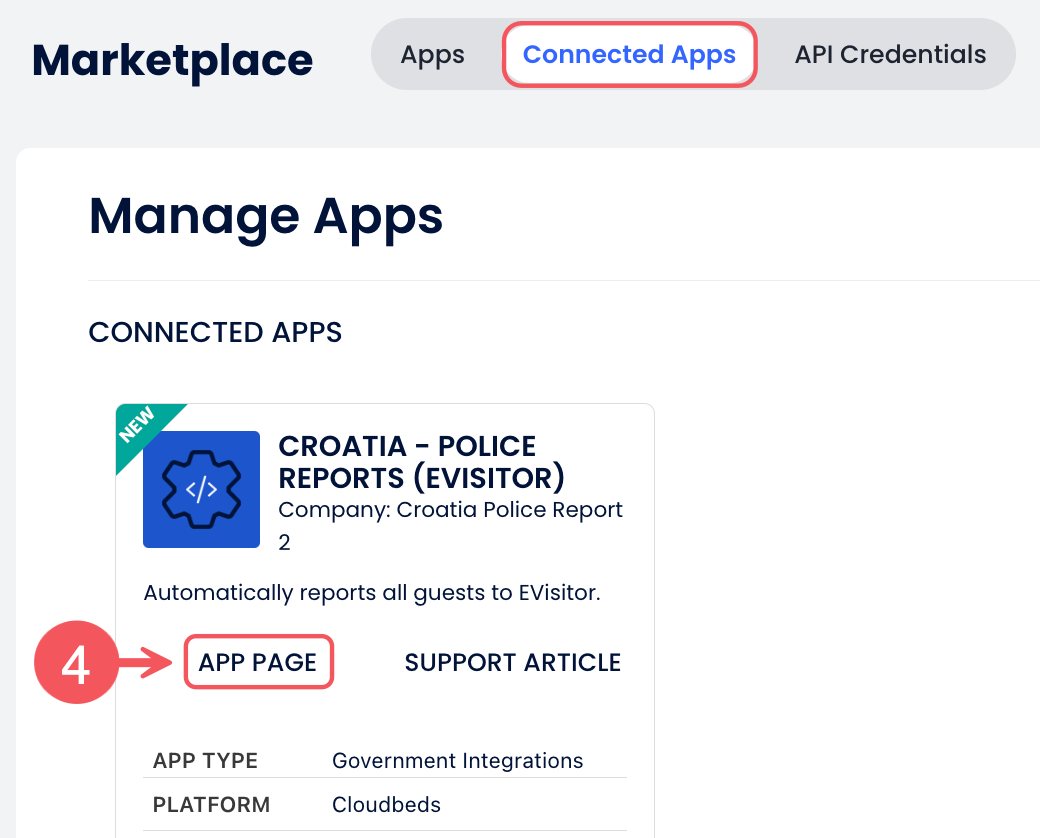Open the SUPPORT ARTICLE link
1040x838 pixels.
(x=513, y=662)
